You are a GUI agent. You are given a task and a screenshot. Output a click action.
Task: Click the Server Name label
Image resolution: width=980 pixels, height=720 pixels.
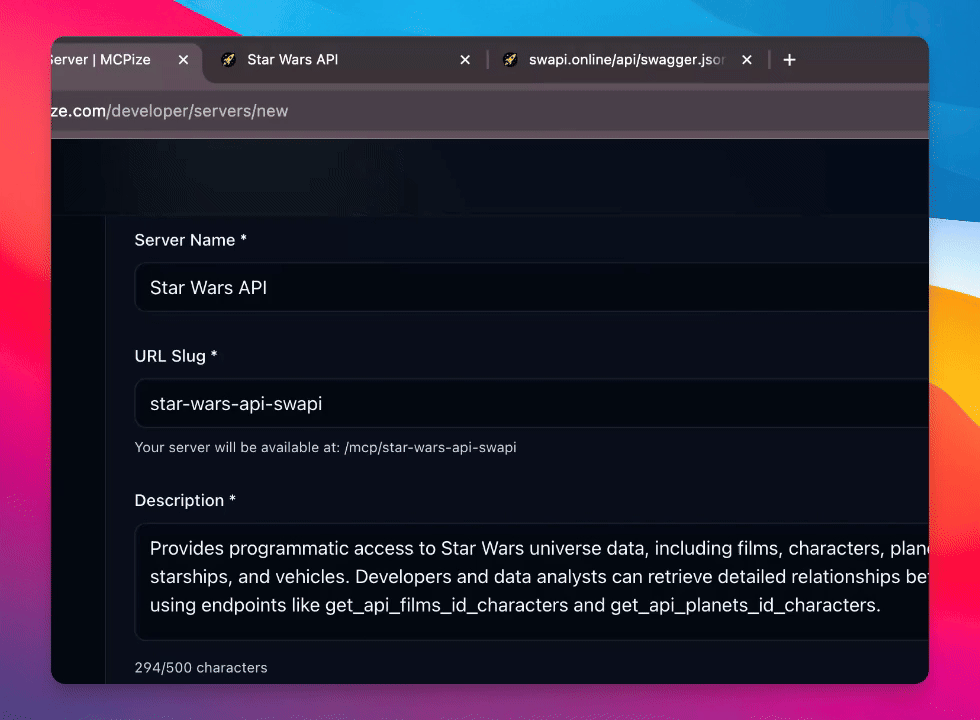pyautogui.click(x=191, y=240)
